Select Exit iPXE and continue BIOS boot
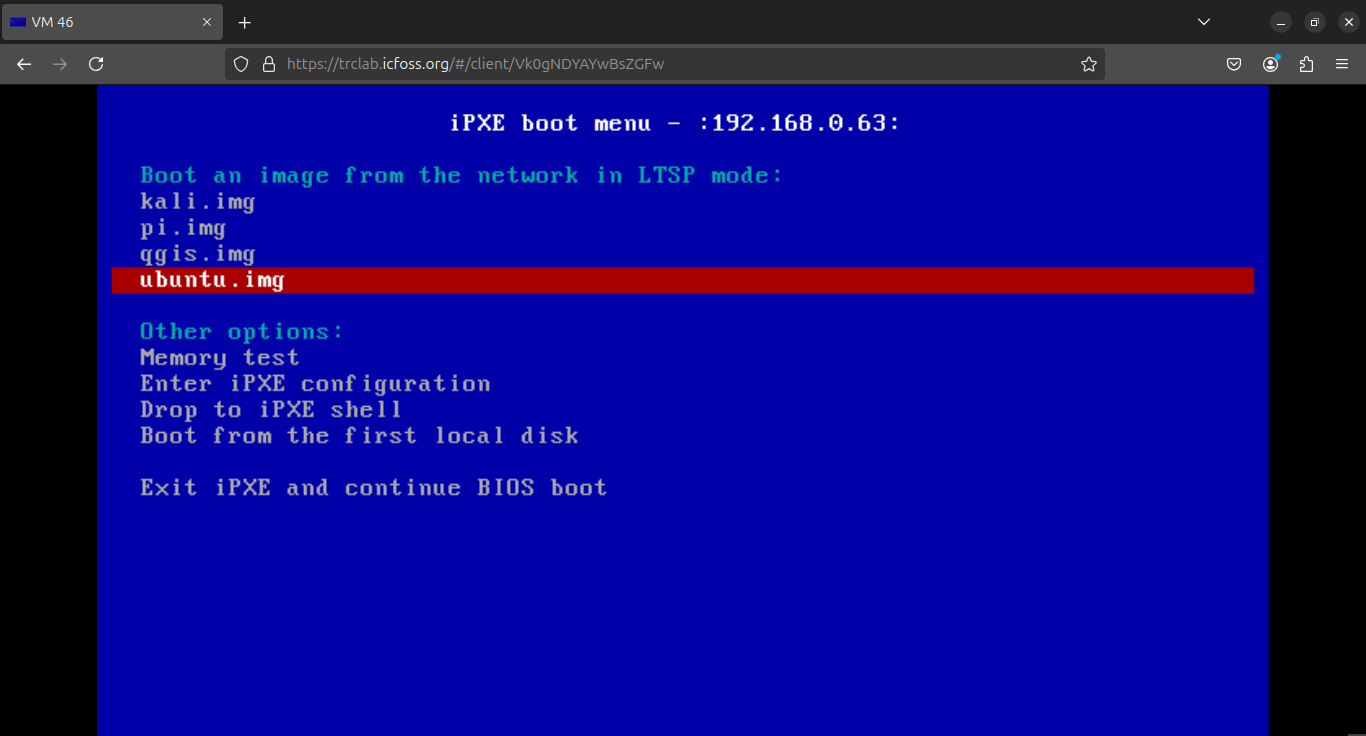The width and height of the screenshot is (1366, 736). 373,488
